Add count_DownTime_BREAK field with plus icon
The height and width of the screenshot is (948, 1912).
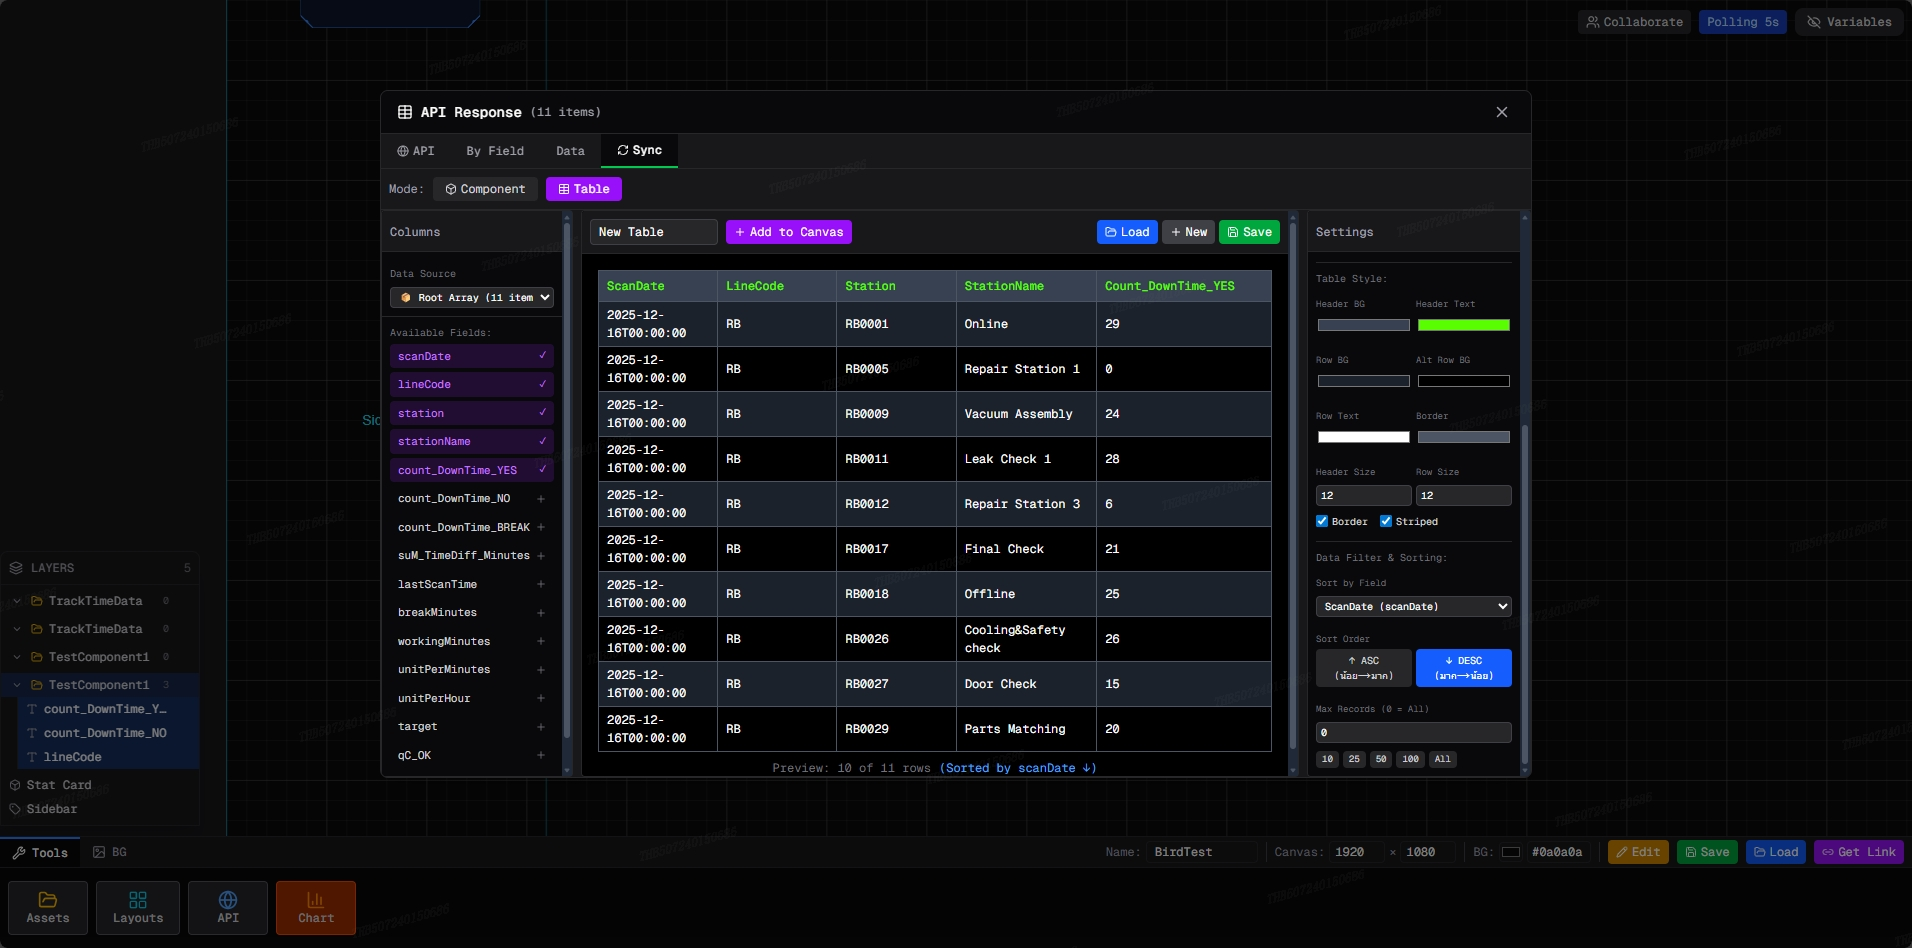(541, 527)
